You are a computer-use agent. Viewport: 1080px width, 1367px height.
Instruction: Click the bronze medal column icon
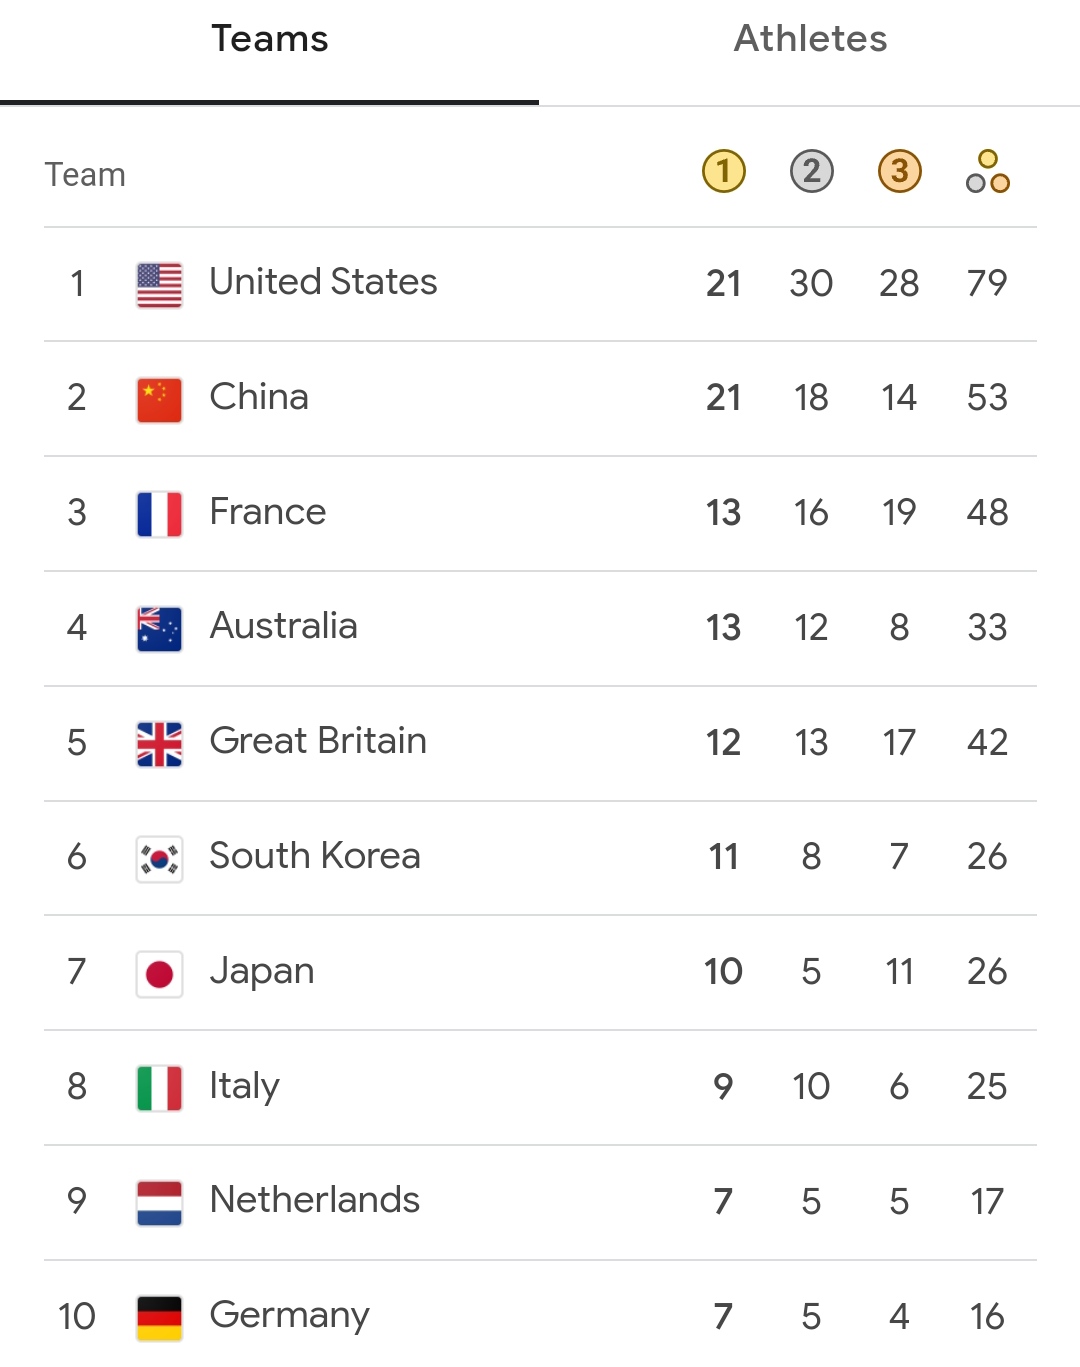click(x=899, y=171)
